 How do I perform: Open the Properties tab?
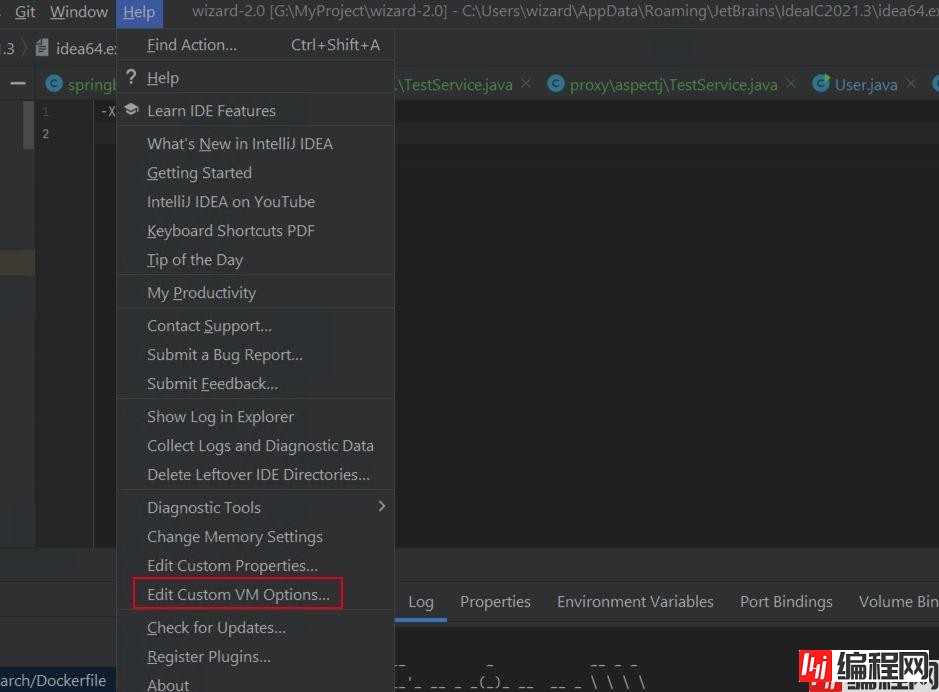(x=495, y=601)
